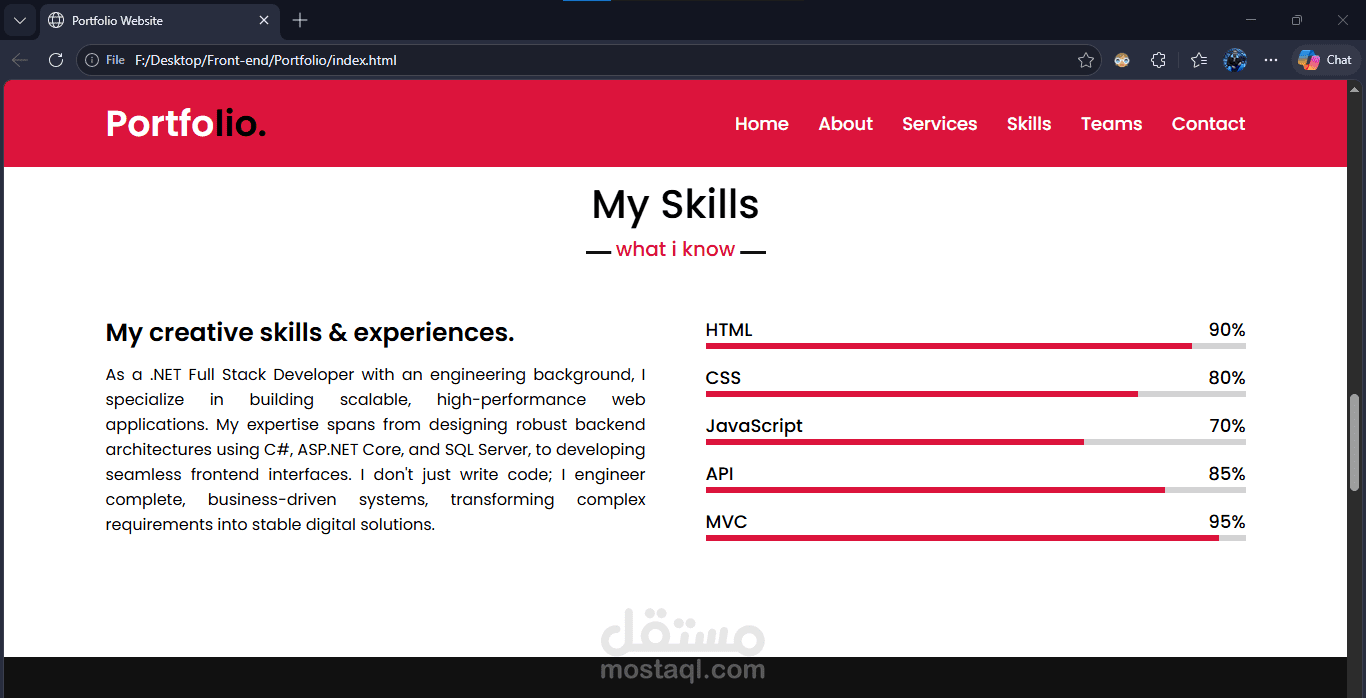Click the "HTML" skill label
The height and width of the screenshot is (698, 1366).
pyautogui.click(x=729, y=330)
